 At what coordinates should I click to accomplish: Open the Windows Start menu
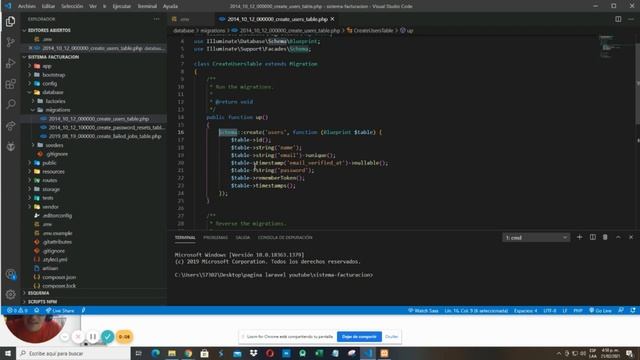coord(8,353)
